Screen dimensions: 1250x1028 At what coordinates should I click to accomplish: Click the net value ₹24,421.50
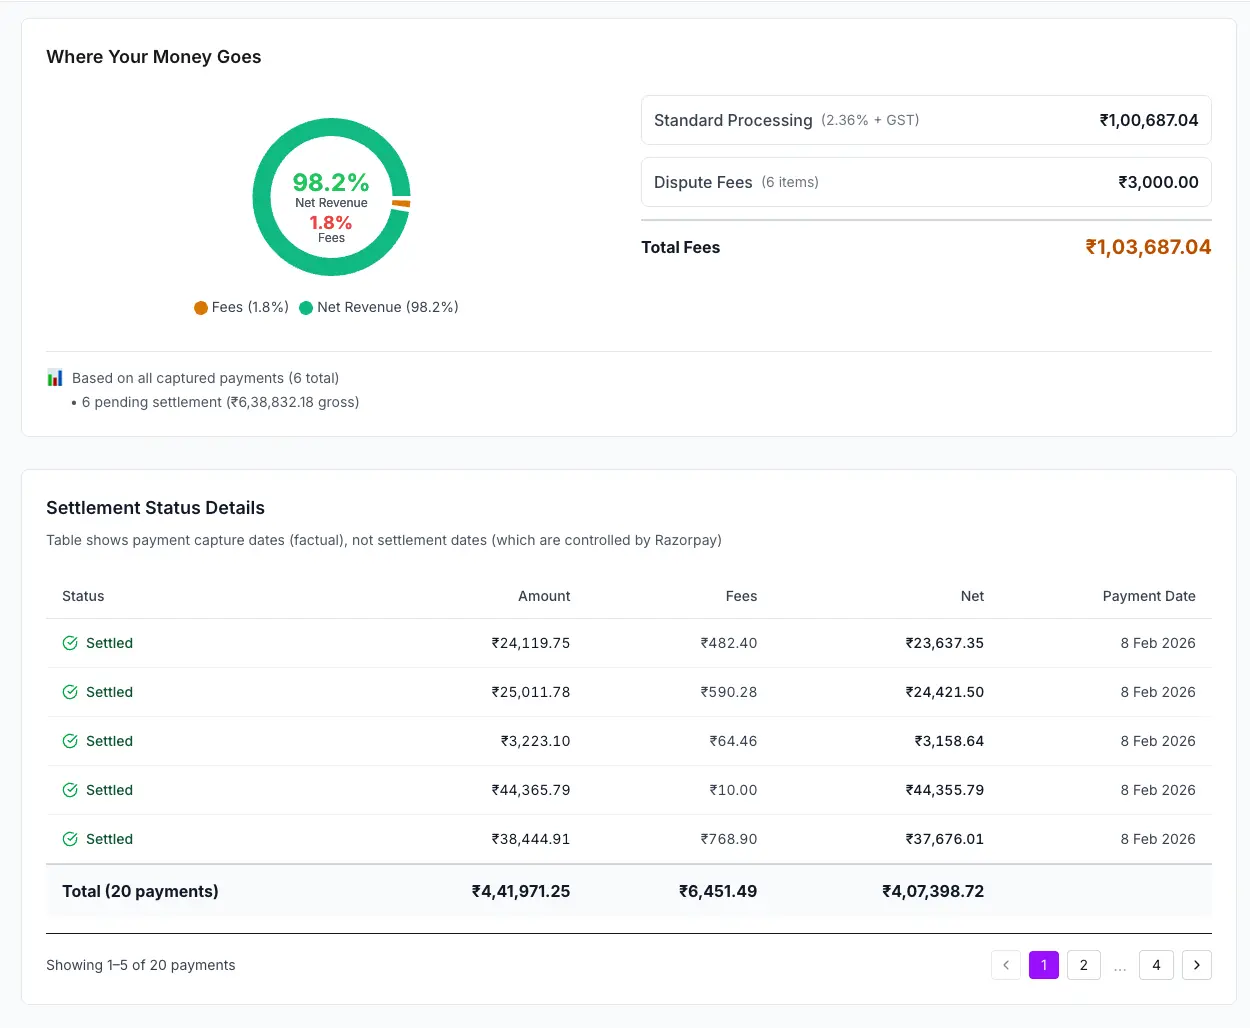[x=945, y=692]
